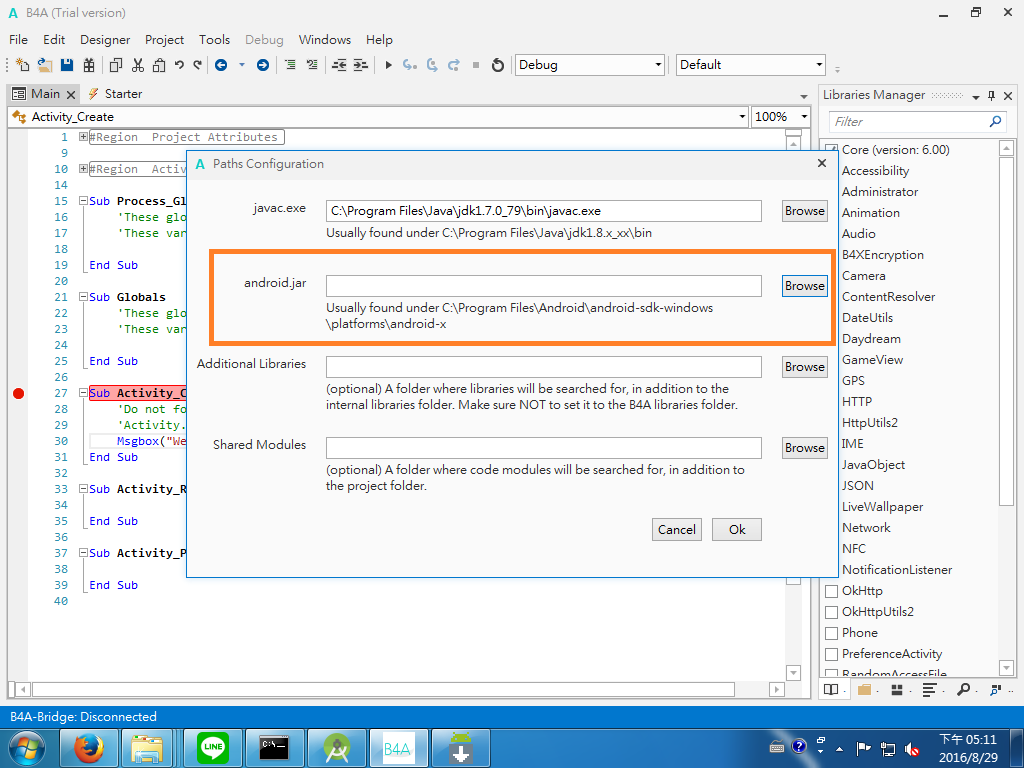The image size is (1024, 768).
Task: Click the Export As Zip toolbar icon
Action: pos(89,65)
